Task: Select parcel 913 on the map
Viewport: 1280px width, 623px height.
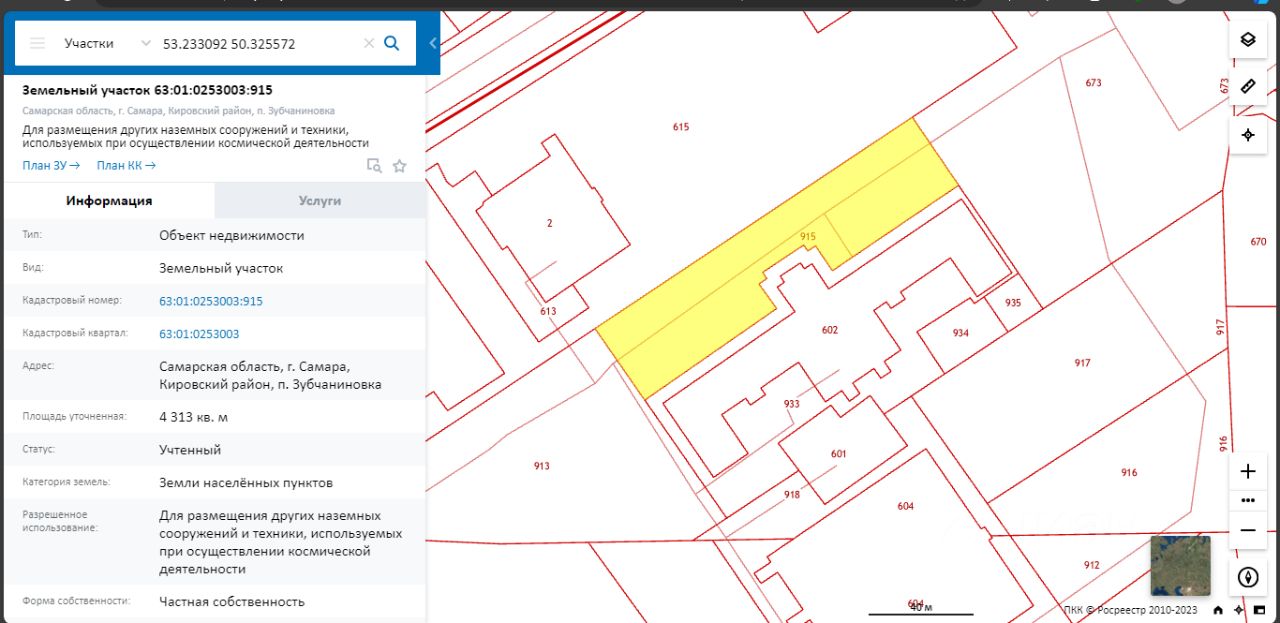Action: [541, 466]
